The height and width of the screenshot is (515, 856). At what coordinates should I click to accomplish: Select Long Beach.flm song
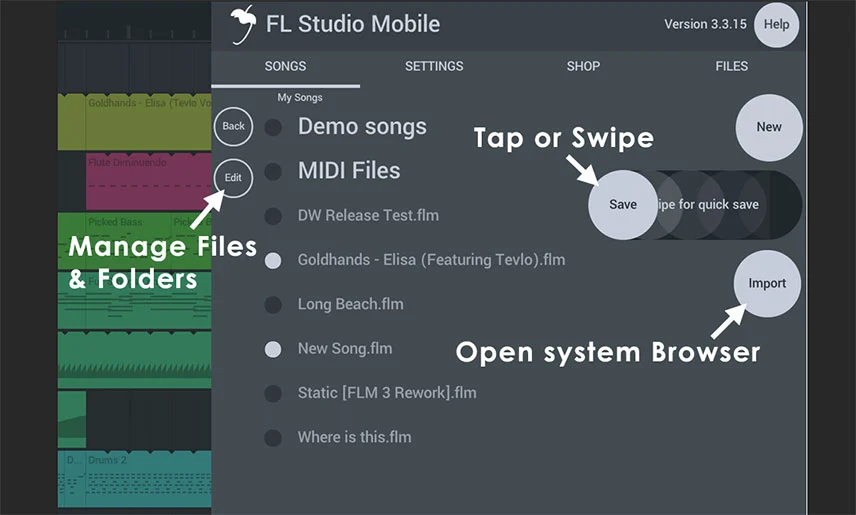point(350,304)
